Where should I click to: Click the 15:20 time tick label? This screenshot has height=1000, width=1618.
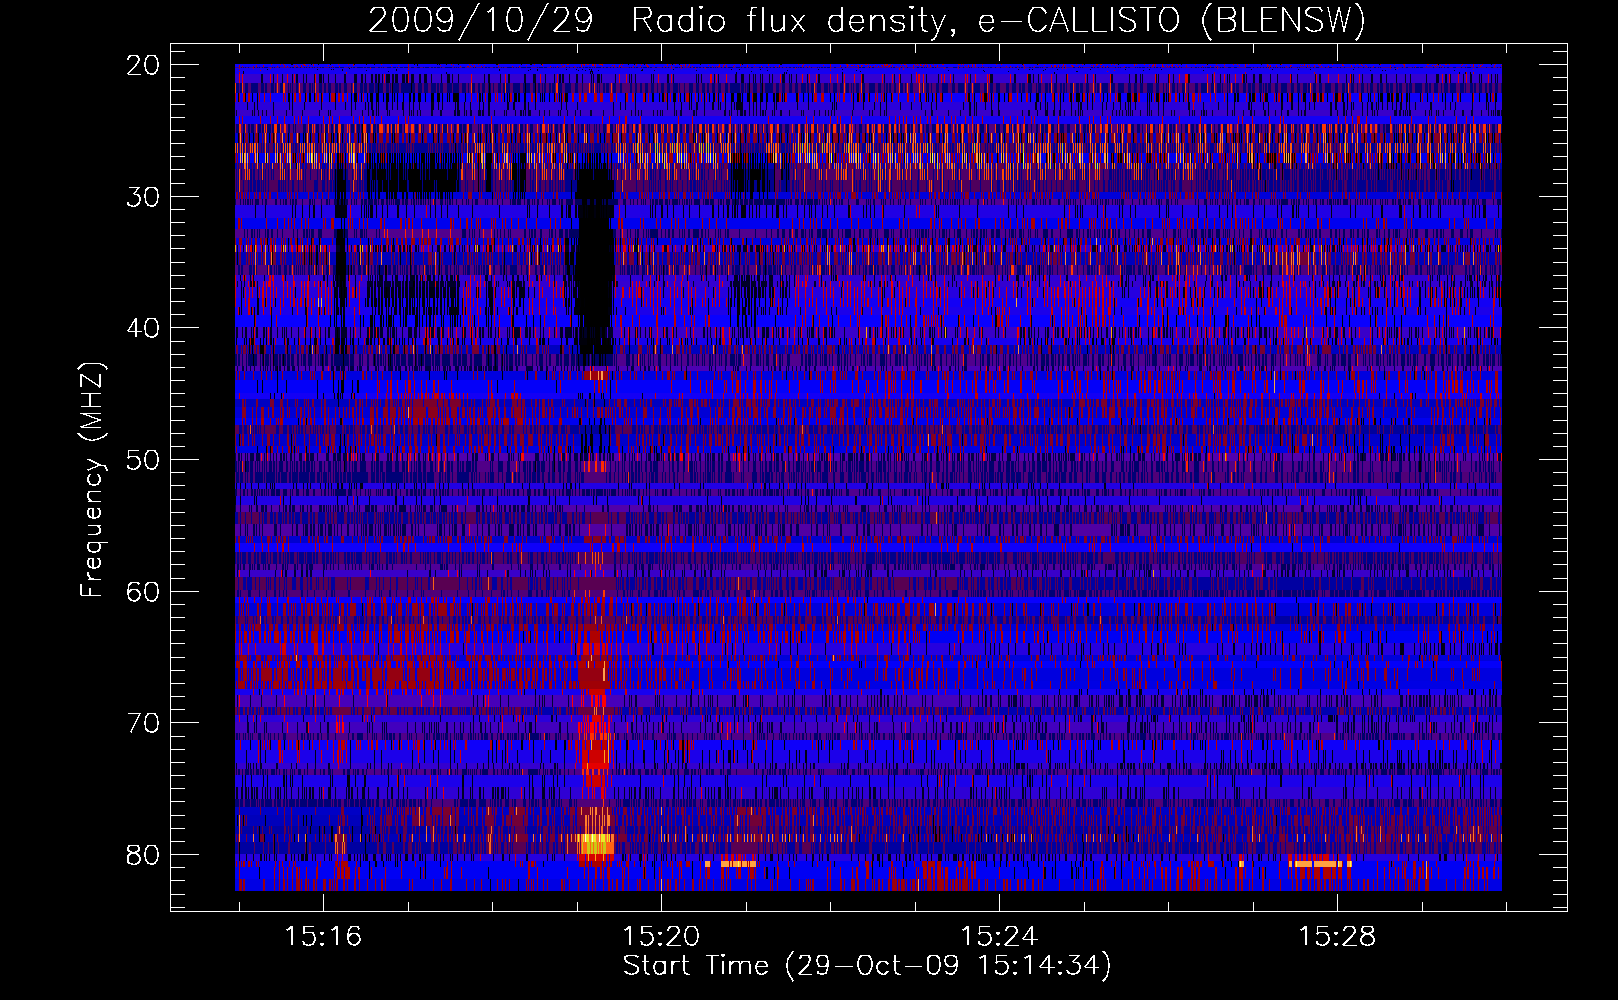661,937
